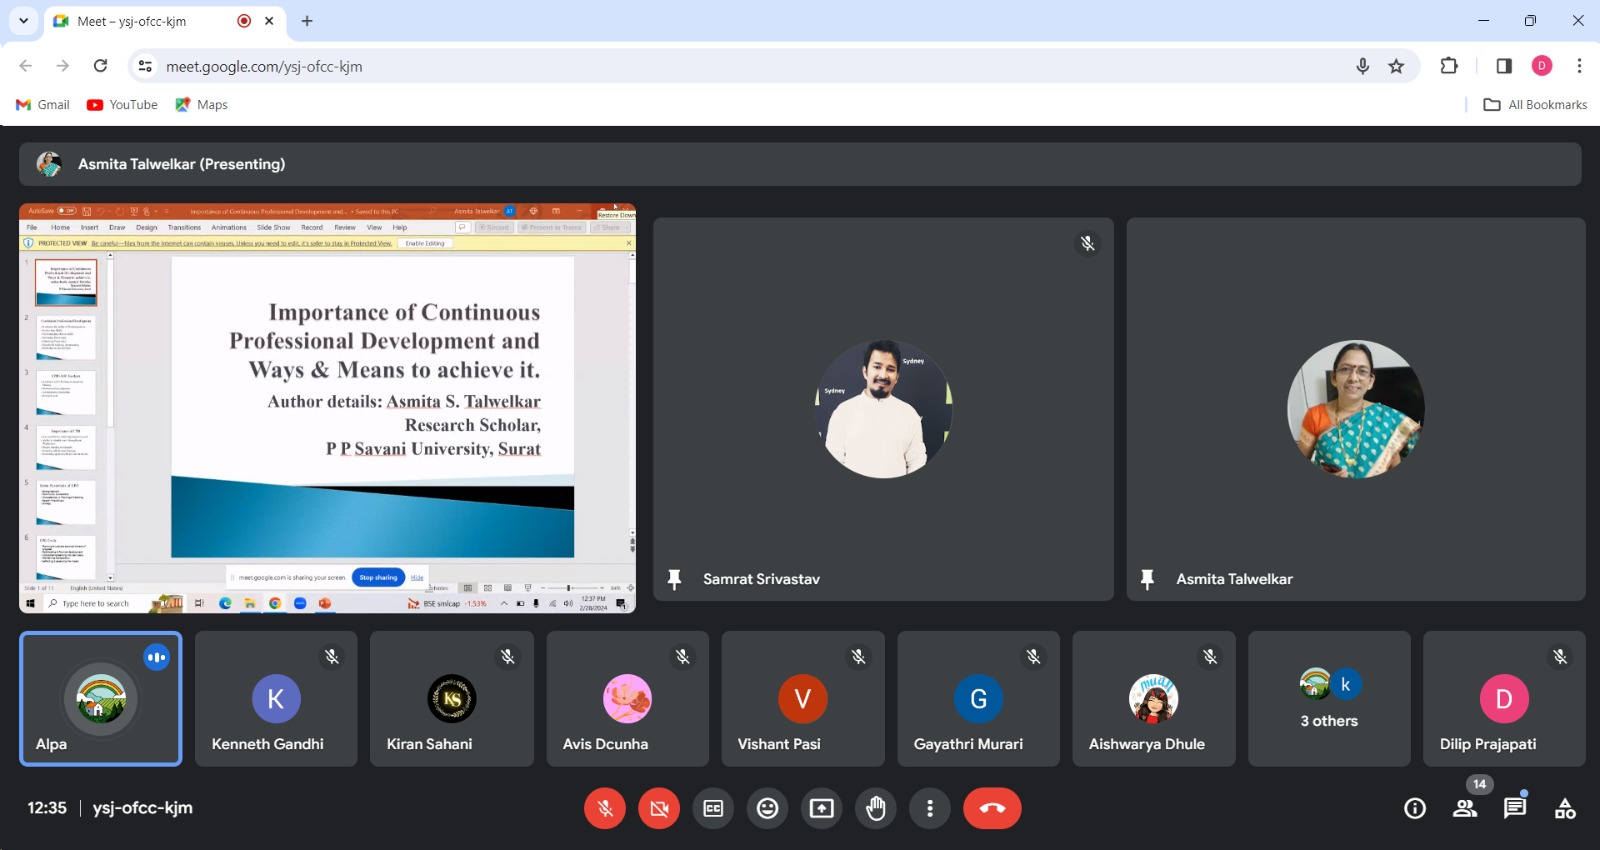Viewport: 1600px width, 850px height.
Task: Open meeting details info icon
Action: click(1414, 808)
